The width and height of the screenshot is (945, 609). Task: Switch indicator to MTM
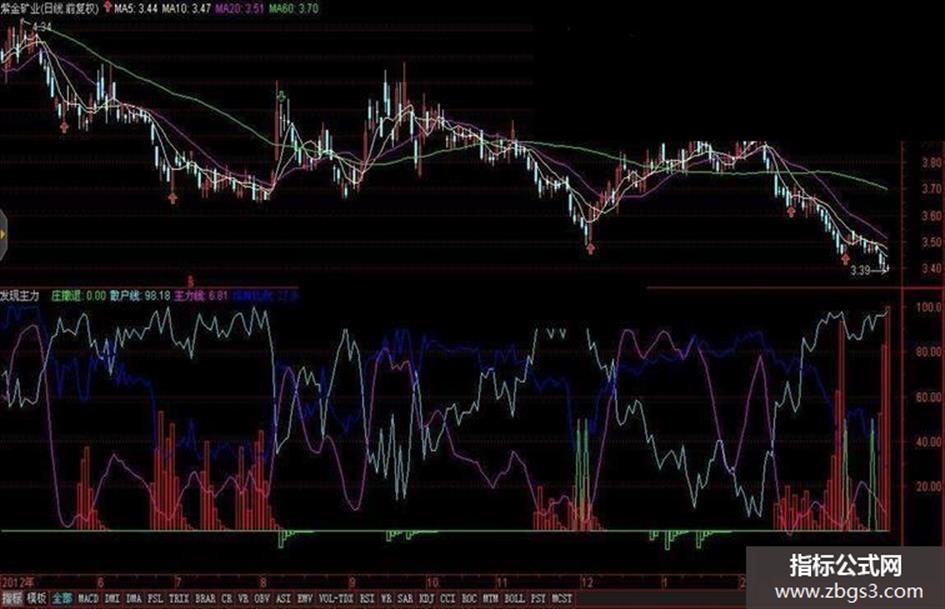491,599
